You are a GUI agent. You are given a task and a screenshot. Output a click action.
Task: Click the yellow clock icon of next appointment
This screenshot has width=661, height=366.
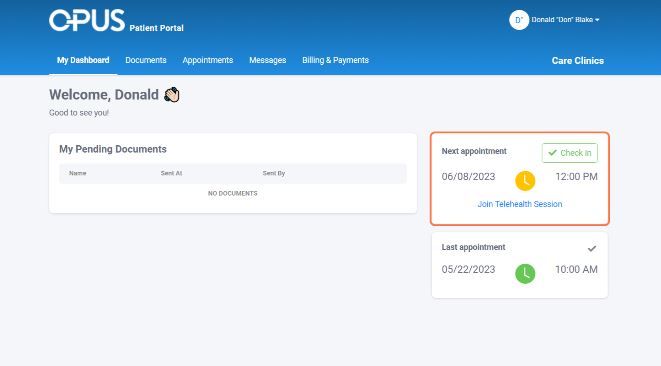pos(525,181)
